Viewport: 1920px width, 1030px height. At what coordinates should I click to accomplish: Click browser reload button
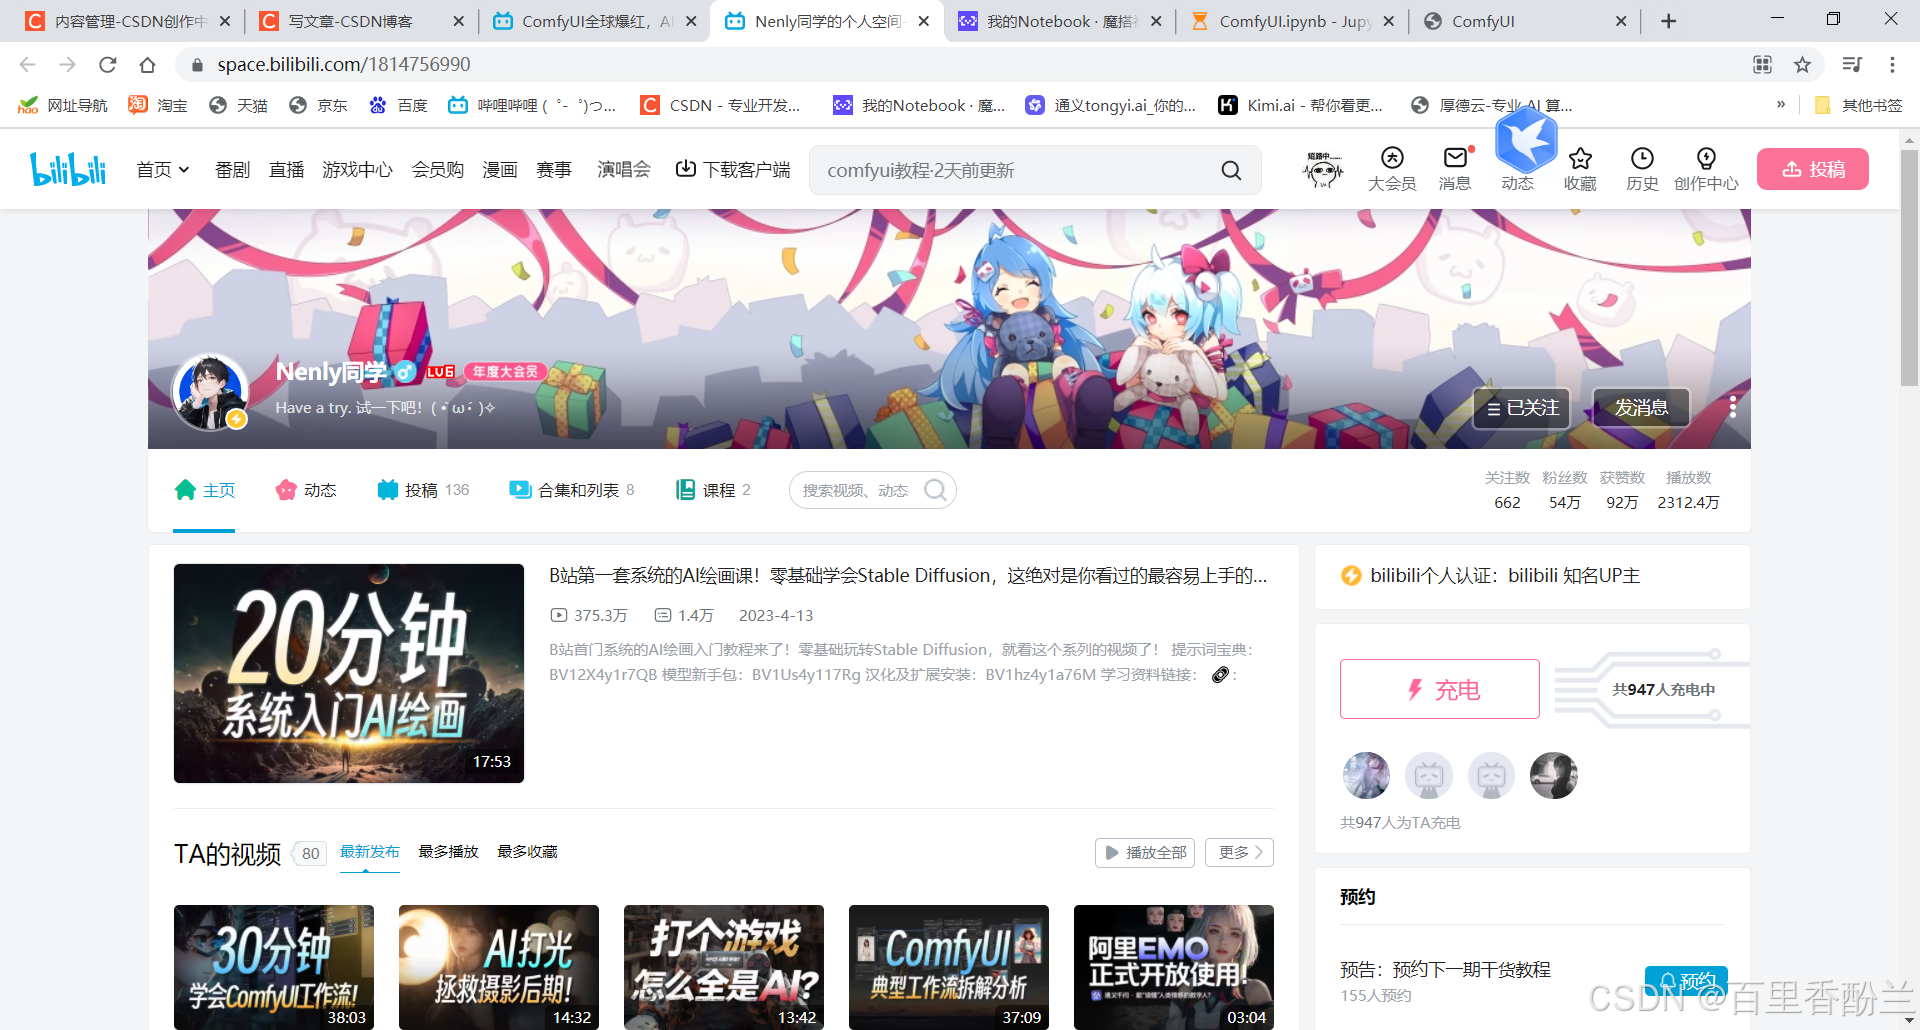(107, 65)
